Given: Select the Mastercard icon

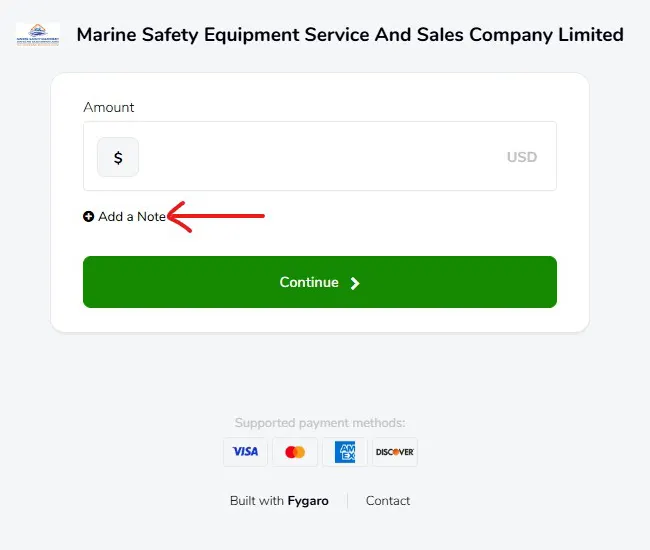Looking at the screenshot, I should [x=295, y=452].
